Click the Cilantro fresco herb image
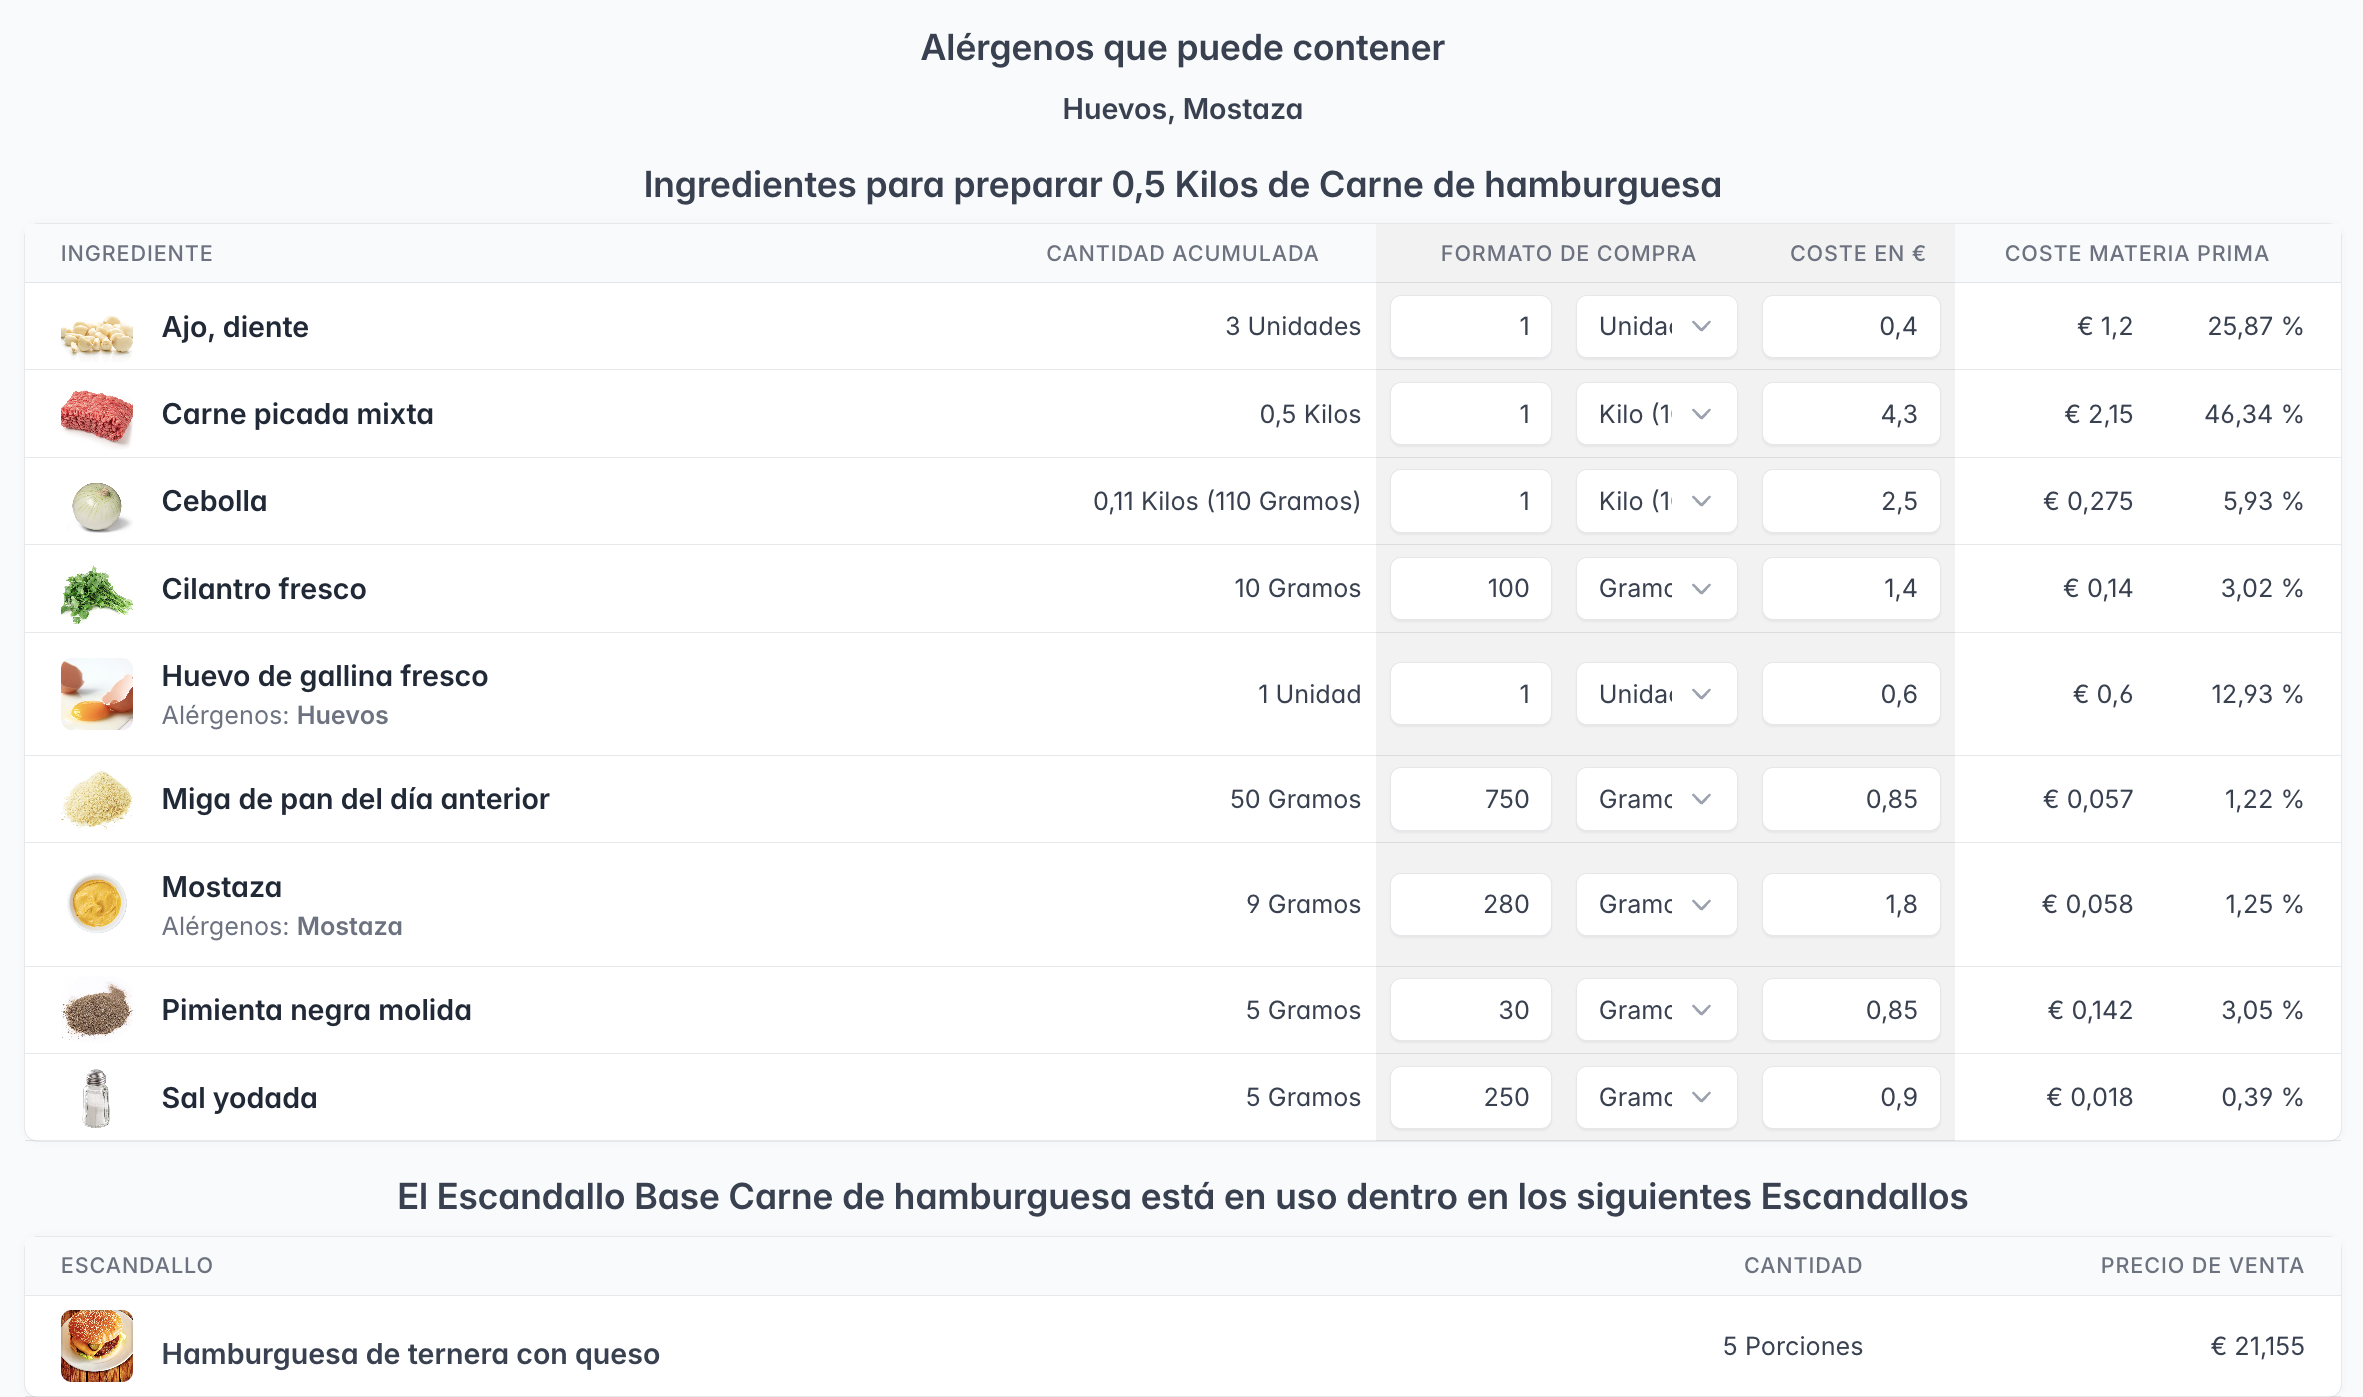 click(97, 590)
